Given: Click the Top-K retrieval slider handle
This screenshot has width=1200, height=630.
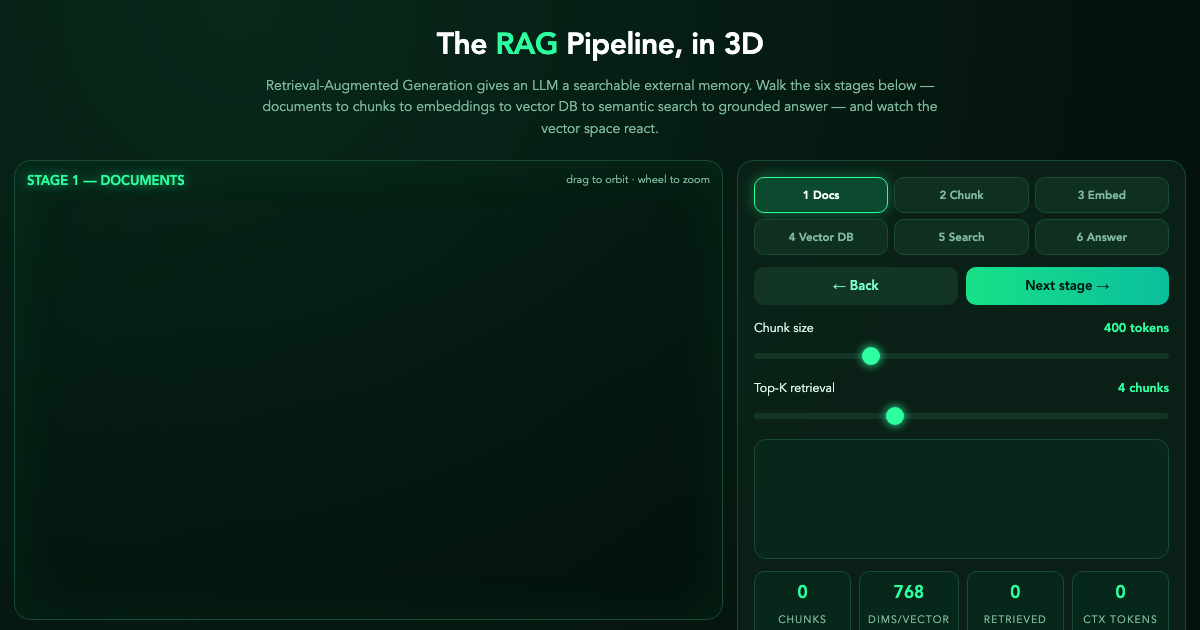Looking at the screenshot, I should [895, 416].
